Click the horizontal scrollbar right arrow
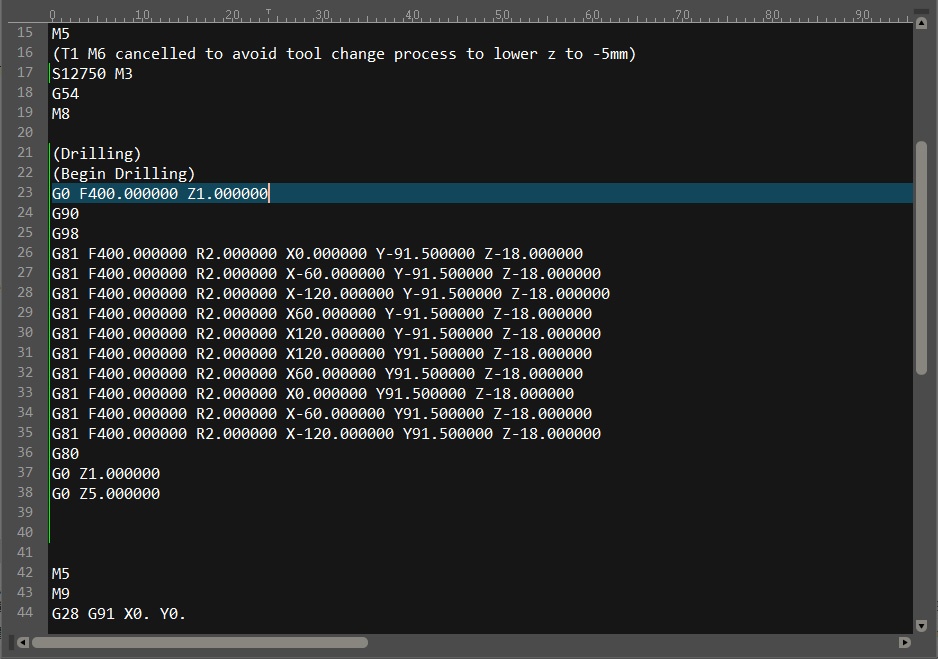938x659 pixels. [905, 643]
